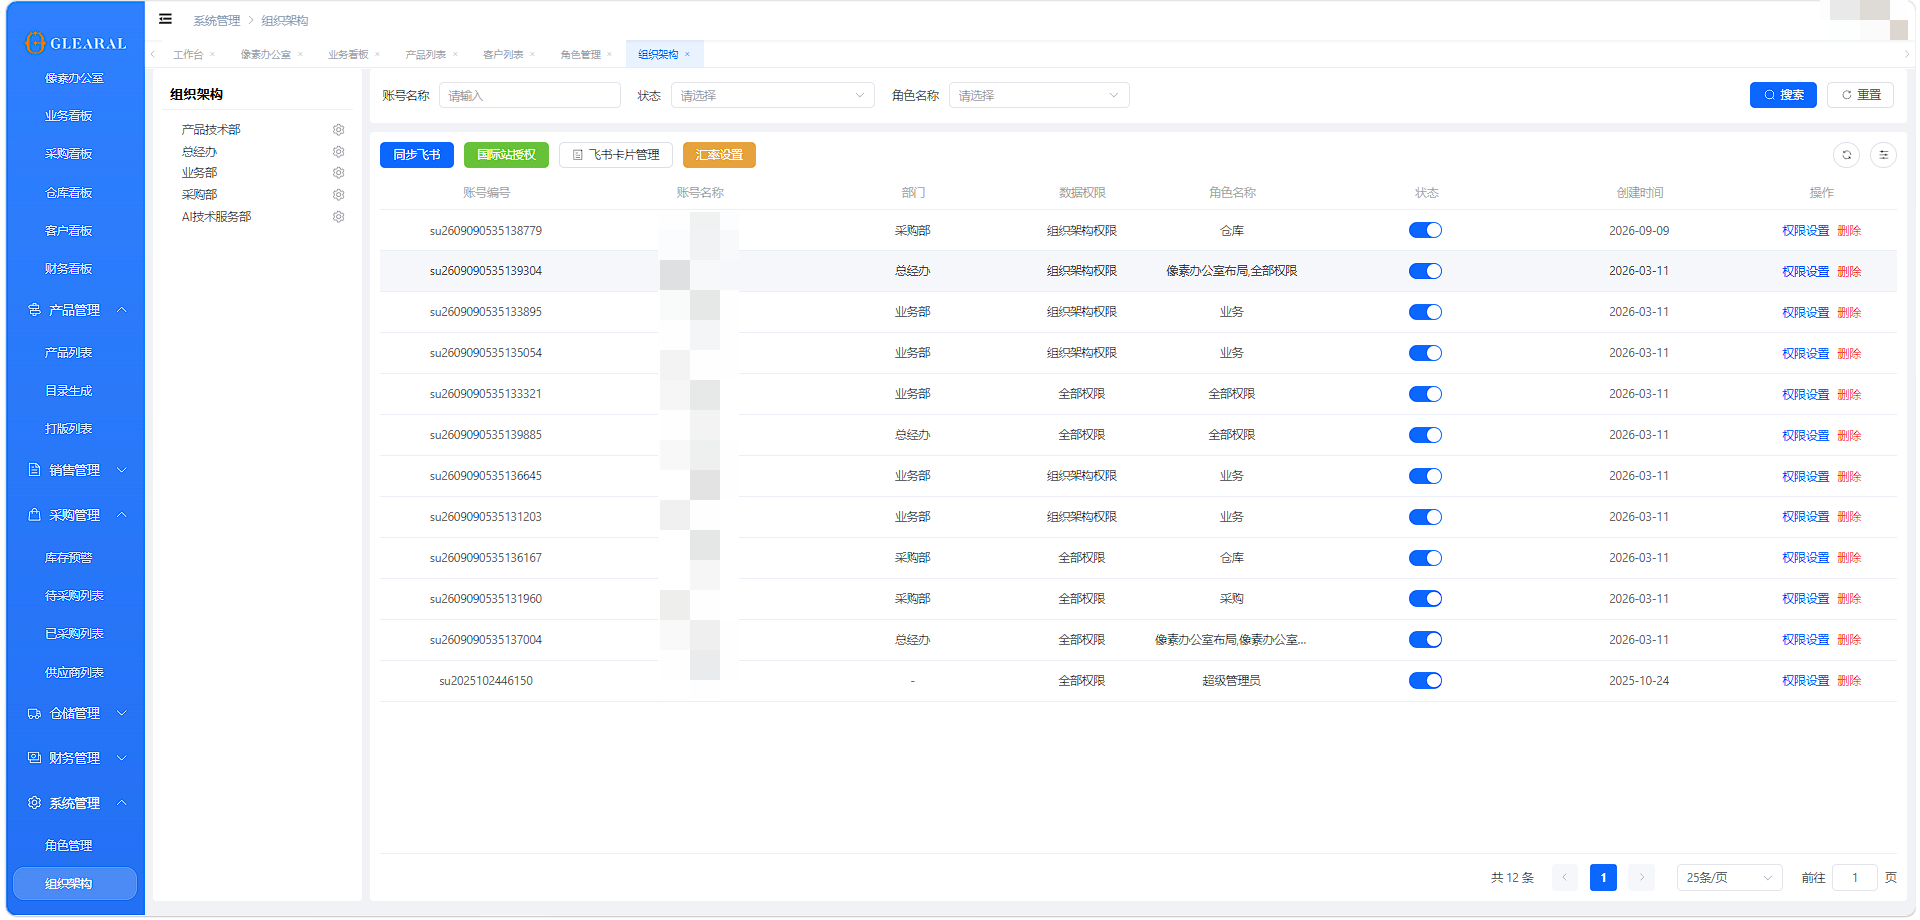Open settings gear for 业务部 department
1920x920 pixels.
click(x=338, y=173)
